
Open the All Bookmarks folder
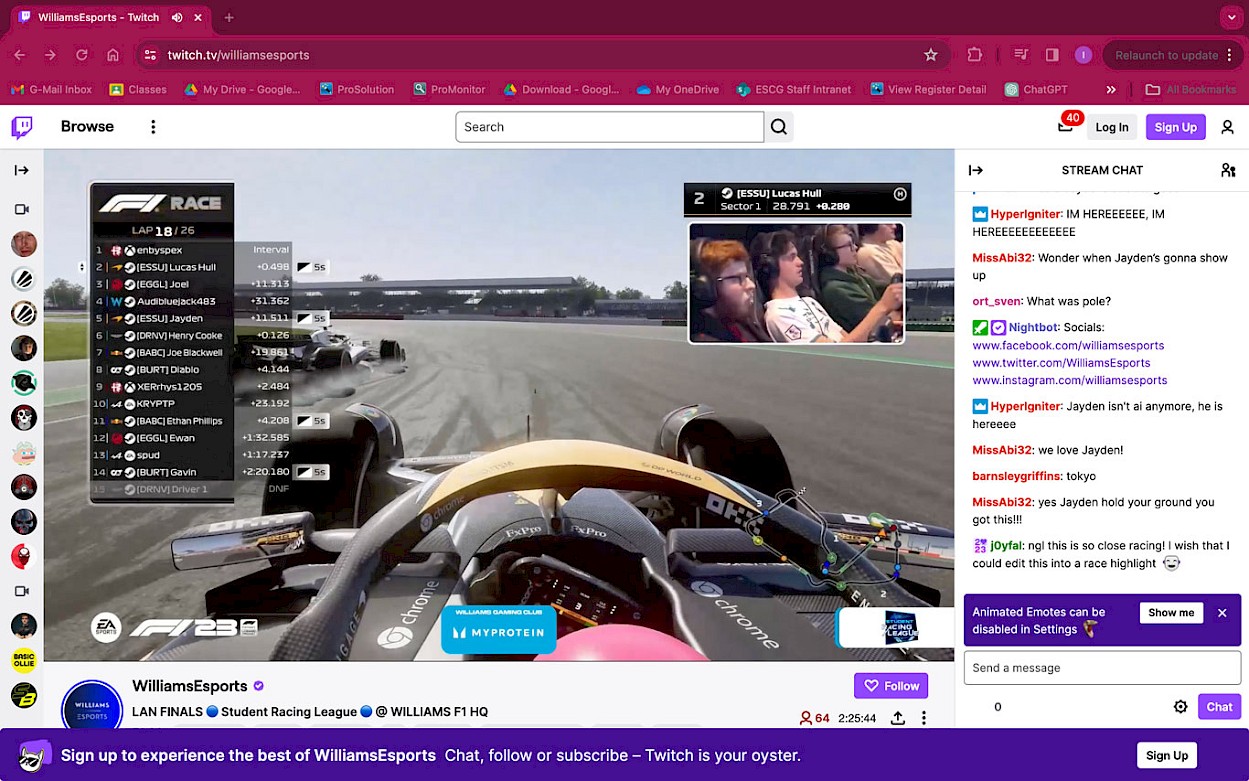coord(1191,89)
